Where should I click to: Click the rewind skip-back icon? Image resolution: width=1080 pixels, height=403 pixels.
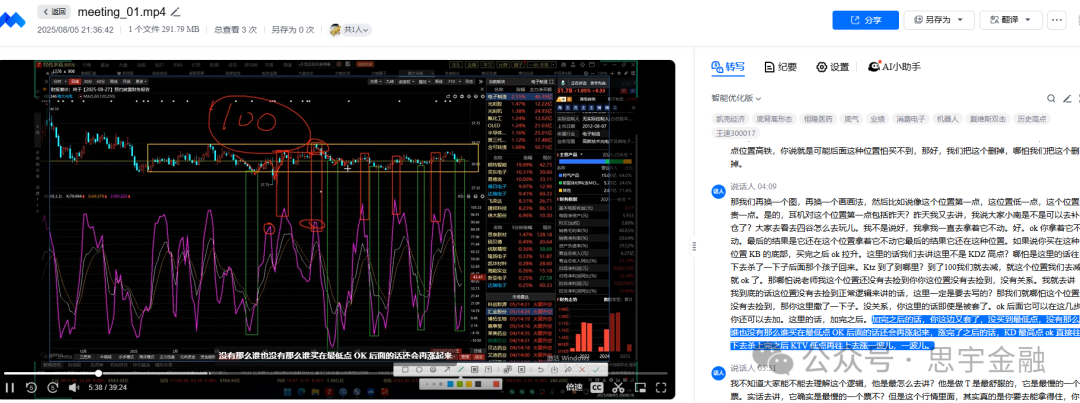(x=32, y=387)
